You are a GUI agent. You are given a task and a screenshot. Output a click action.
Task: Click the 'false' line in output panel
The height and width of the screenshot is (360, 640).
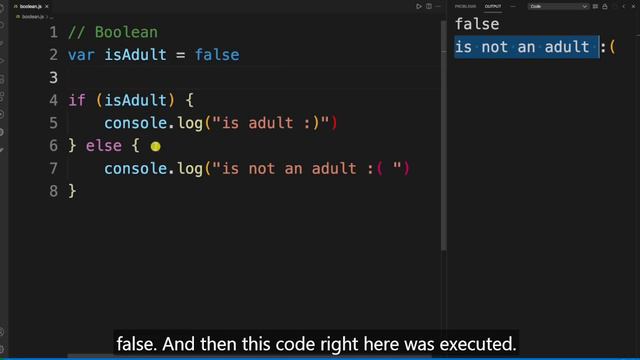click(477, 24)
